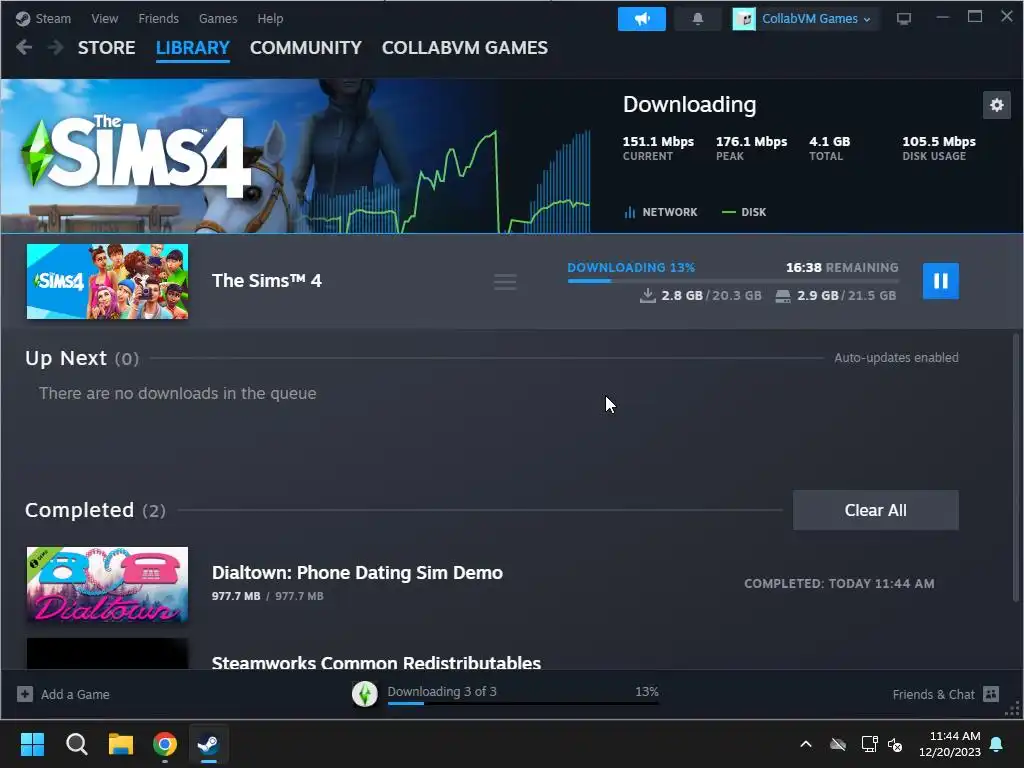1024x768 pixels.
Task: Click Steam icon in the taskbar
Action: click(208, 744)
